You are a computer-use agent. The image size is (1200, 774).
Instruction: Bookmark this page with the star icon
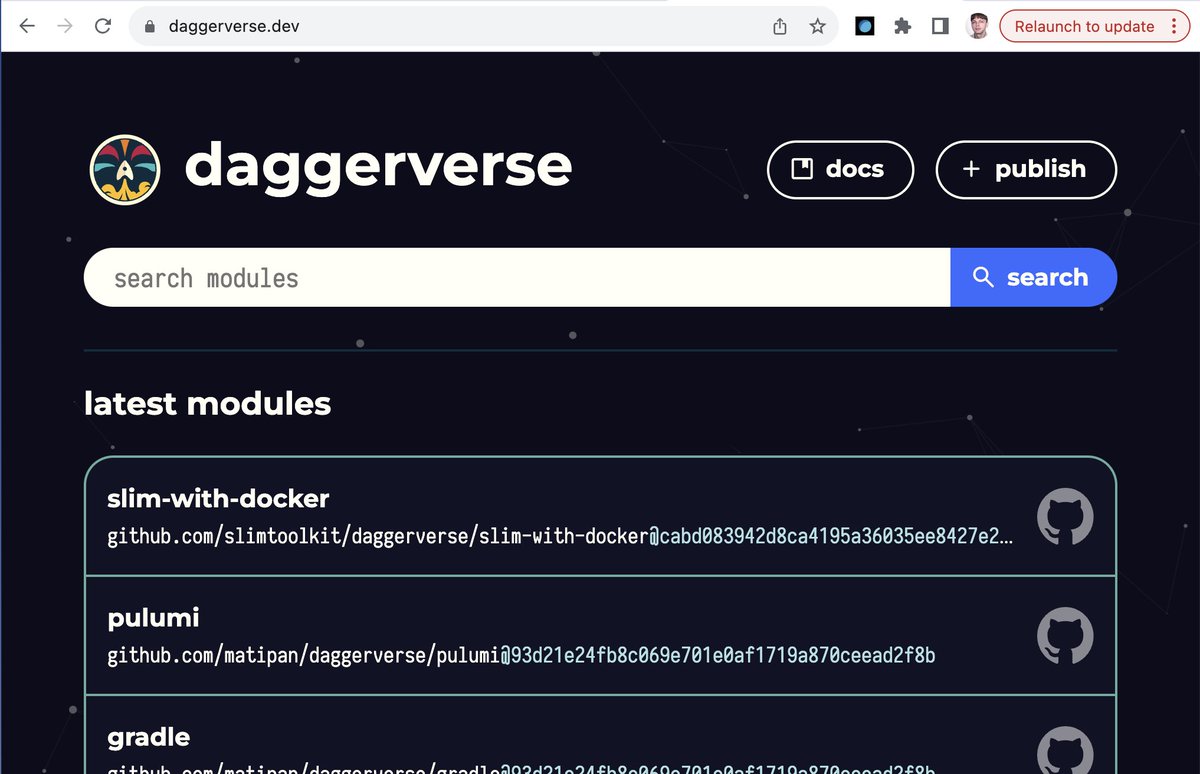817,27
